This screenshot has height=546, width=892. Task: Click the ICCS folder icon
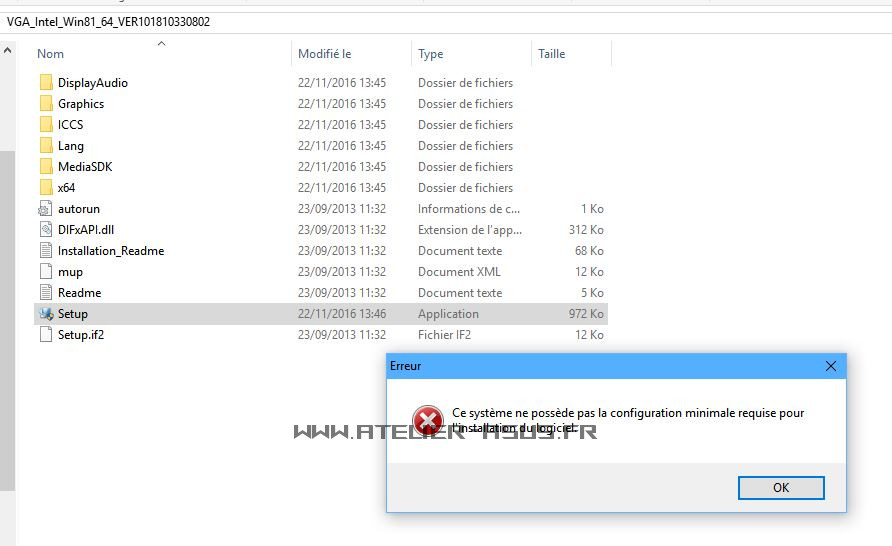point(46,125)
